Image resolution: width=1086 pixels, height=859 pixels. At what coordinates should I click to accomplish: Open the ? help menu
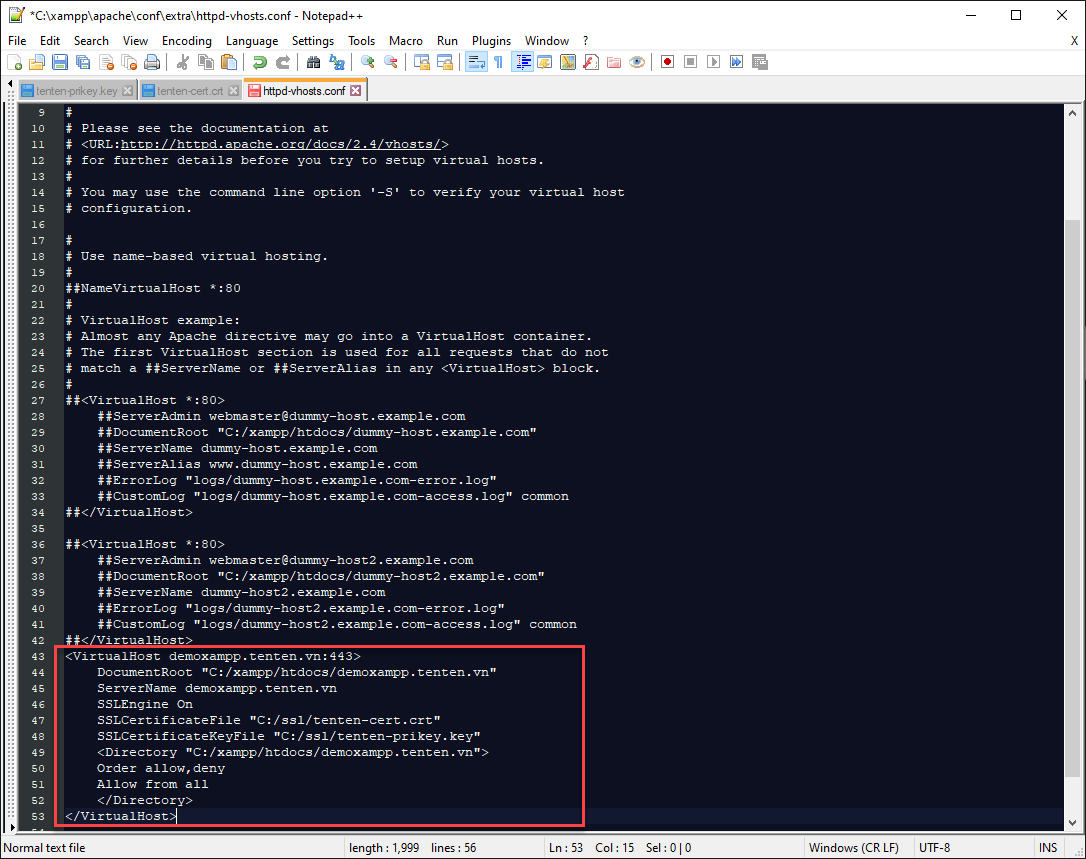pyautogui.click(x=585, y=41)
